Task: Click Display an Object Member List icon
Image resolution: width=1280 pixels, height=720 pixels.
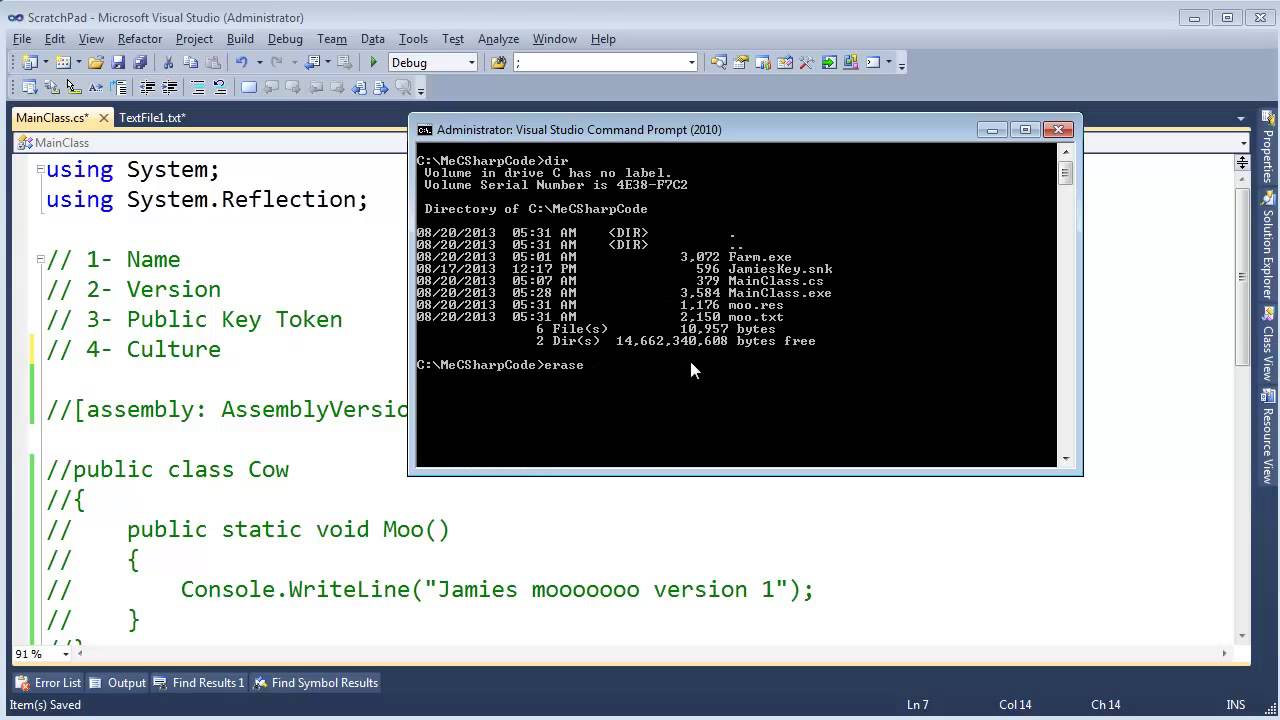Action: pyautogui.click(x=29, y=88)
